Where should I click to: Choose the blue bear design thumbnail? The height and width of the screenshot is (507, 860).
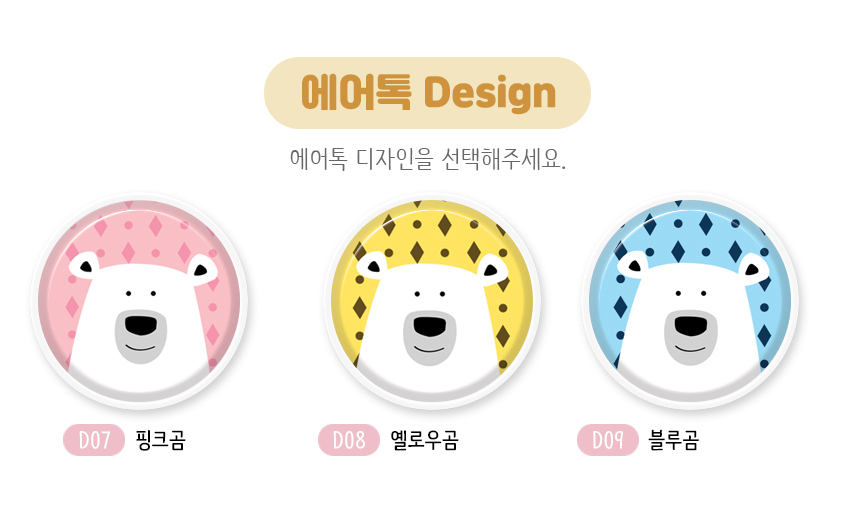point(690,301)
